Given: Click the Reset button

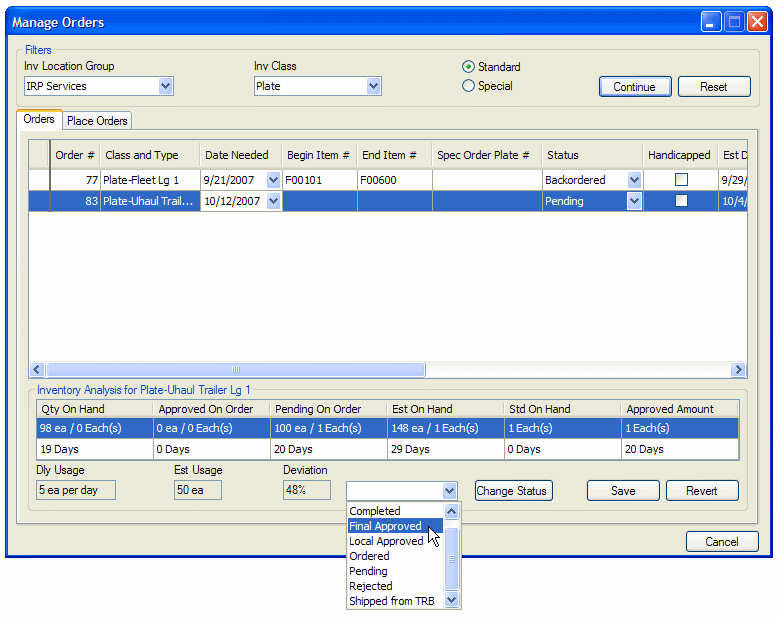Looking at the screenshot, I should point(713,86).
